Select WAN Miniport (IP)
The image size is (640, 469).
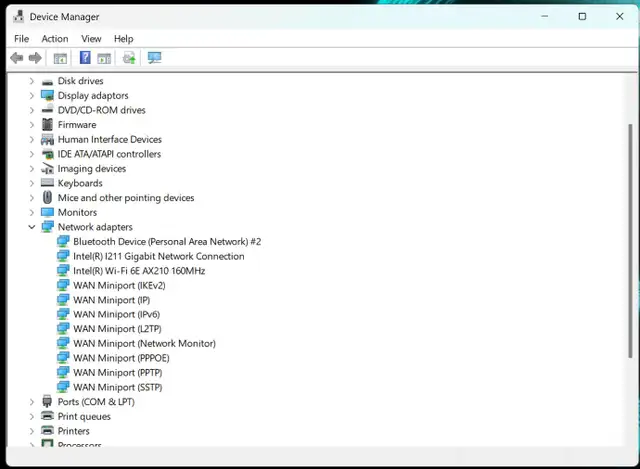point(111,300)
